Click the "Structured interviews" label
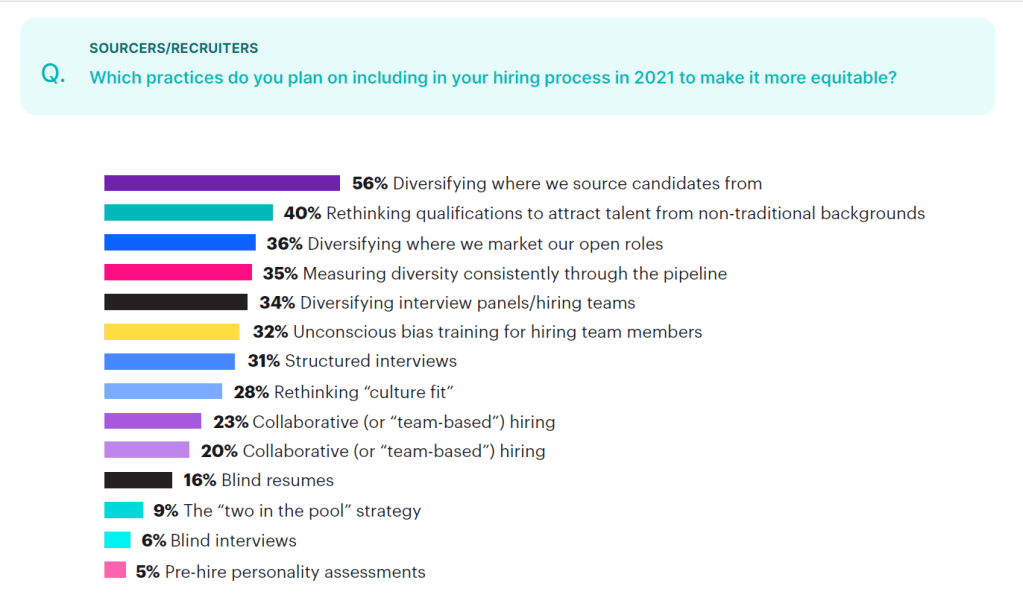Image resolution: width=1023 pixels, height=595 pixels. 370,361
